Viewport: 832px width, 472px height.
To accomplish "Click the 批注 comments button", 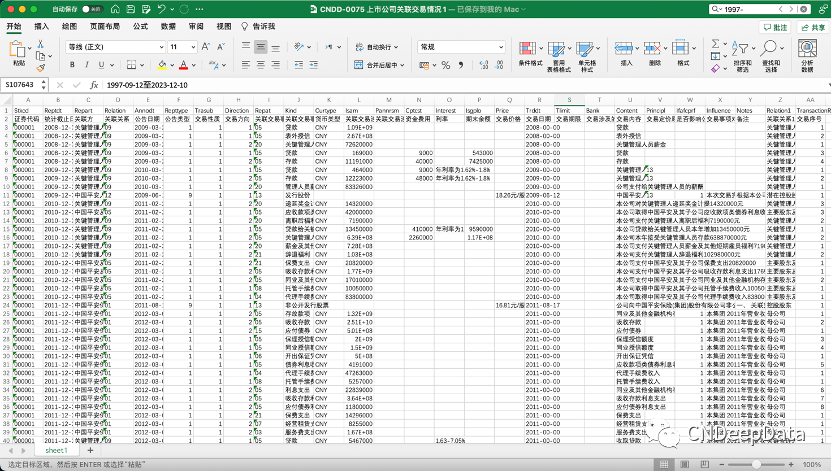I will 776,27.
